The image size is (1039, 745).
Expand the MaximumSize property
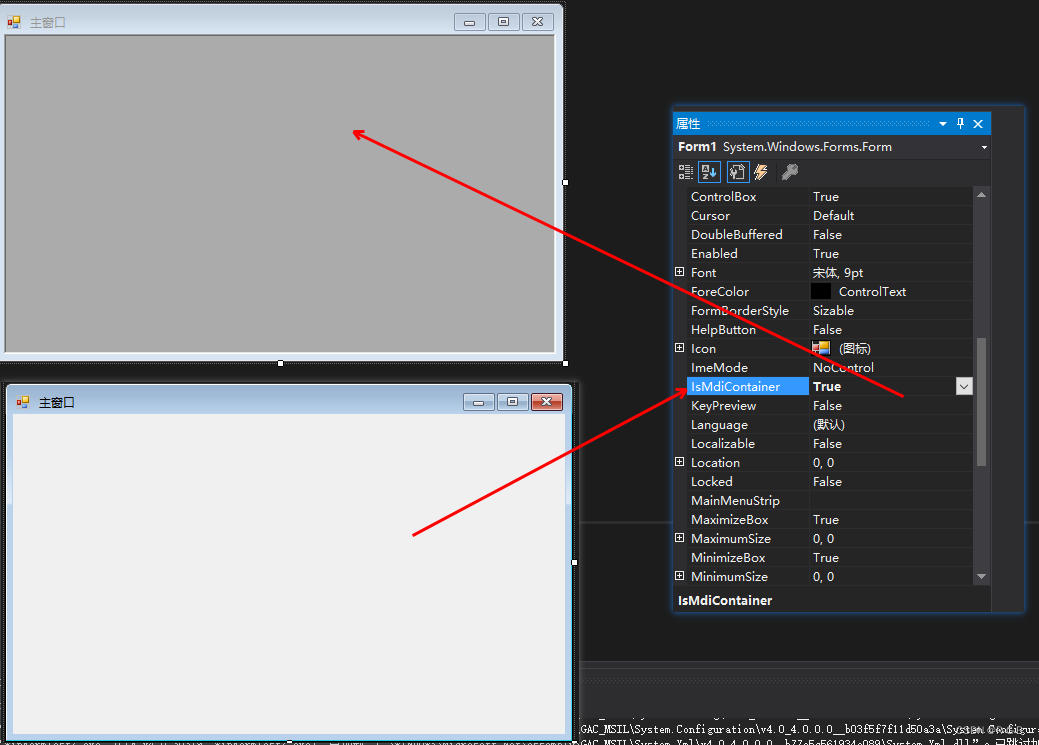pyautogui.click(x=679, y=538)
